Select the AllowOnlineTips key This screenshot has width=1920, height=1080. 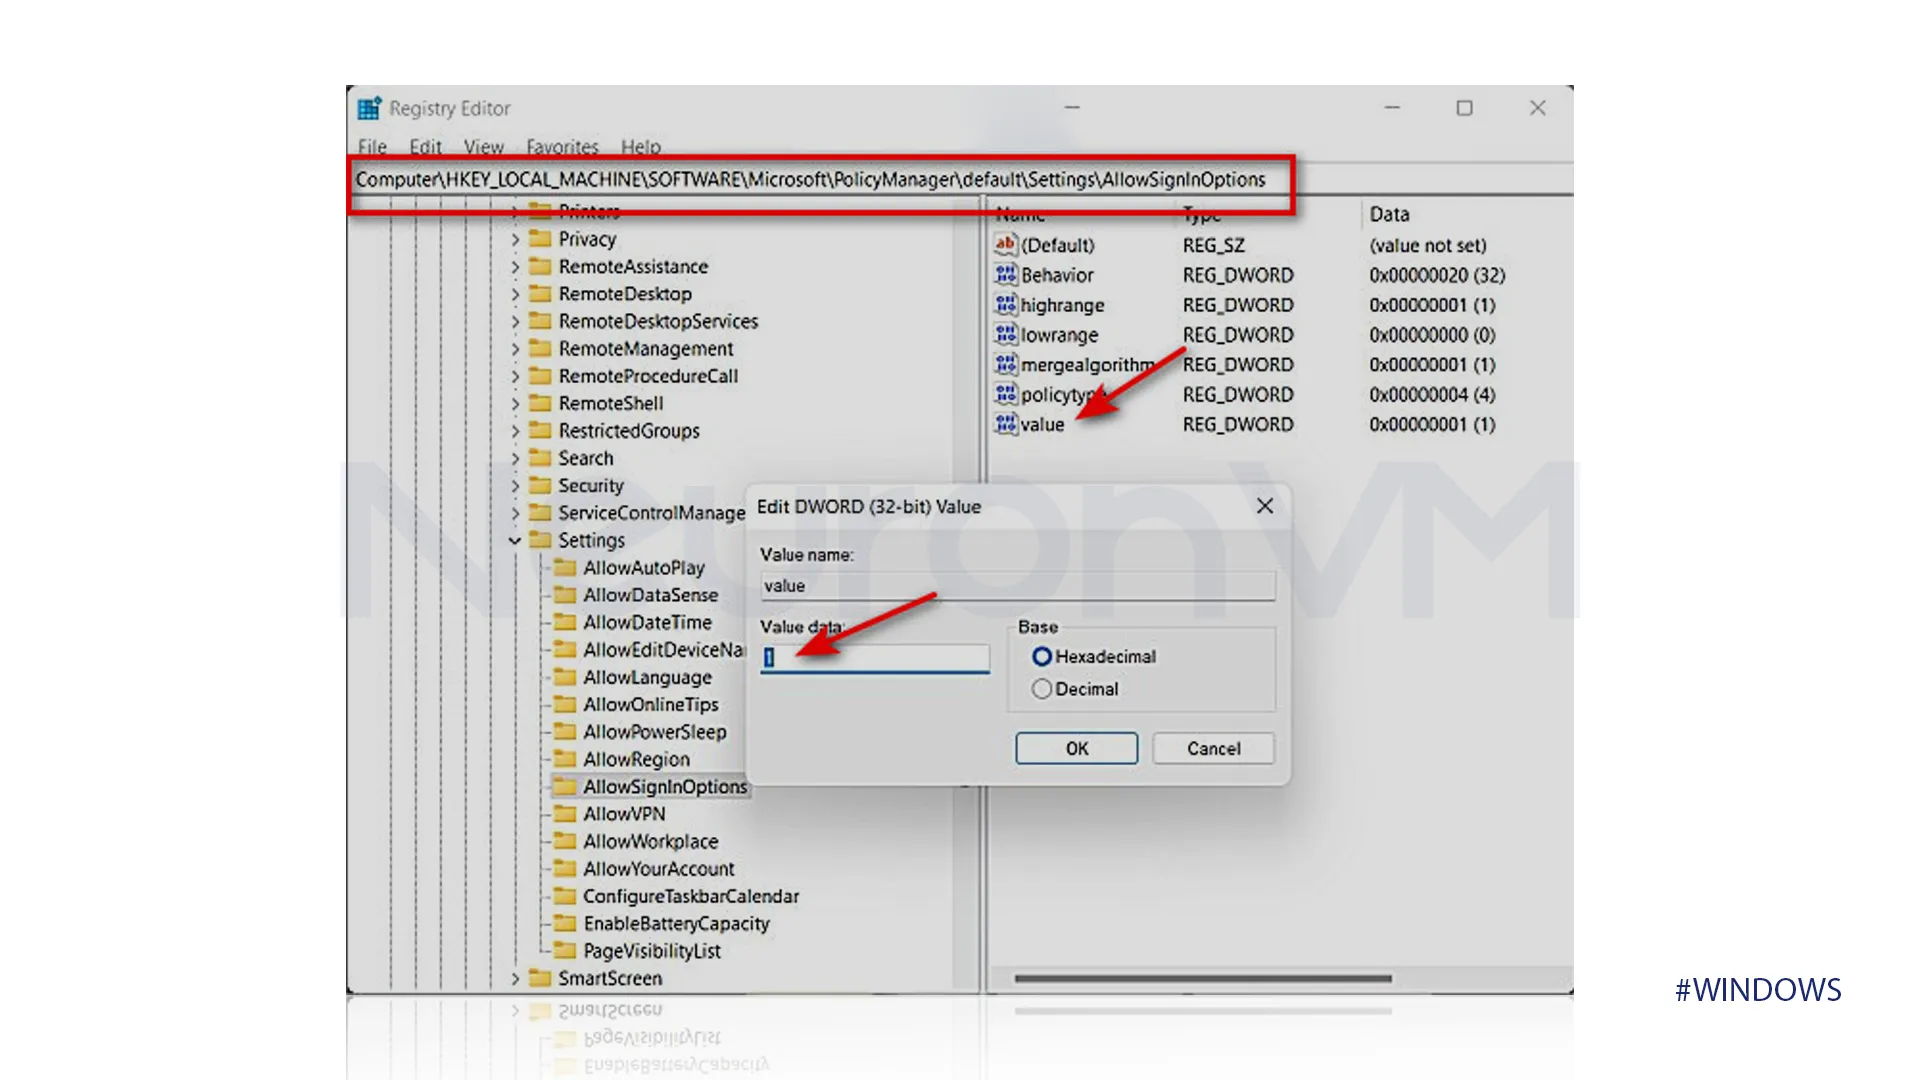[651, 704]
